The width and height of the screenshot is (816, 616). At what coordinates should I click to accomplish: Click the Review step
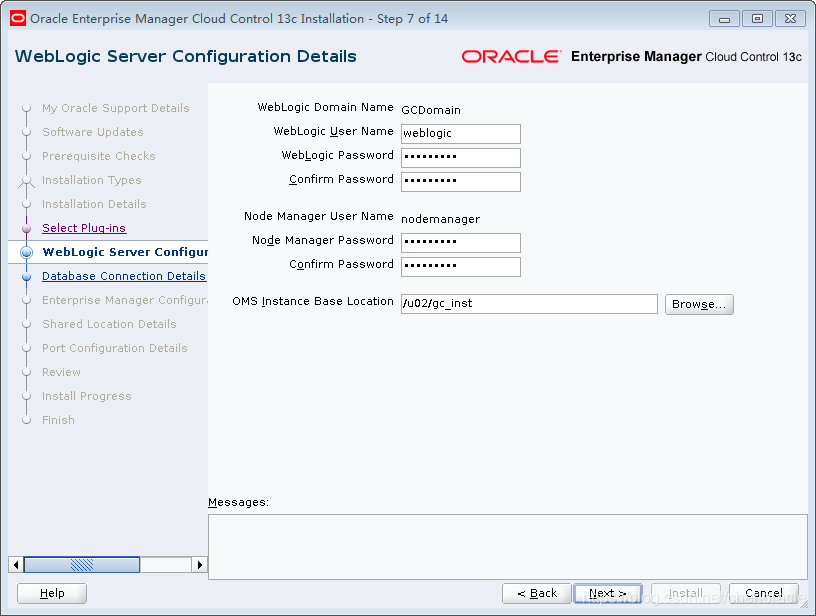pyautogui.click(x=61, y=372)
